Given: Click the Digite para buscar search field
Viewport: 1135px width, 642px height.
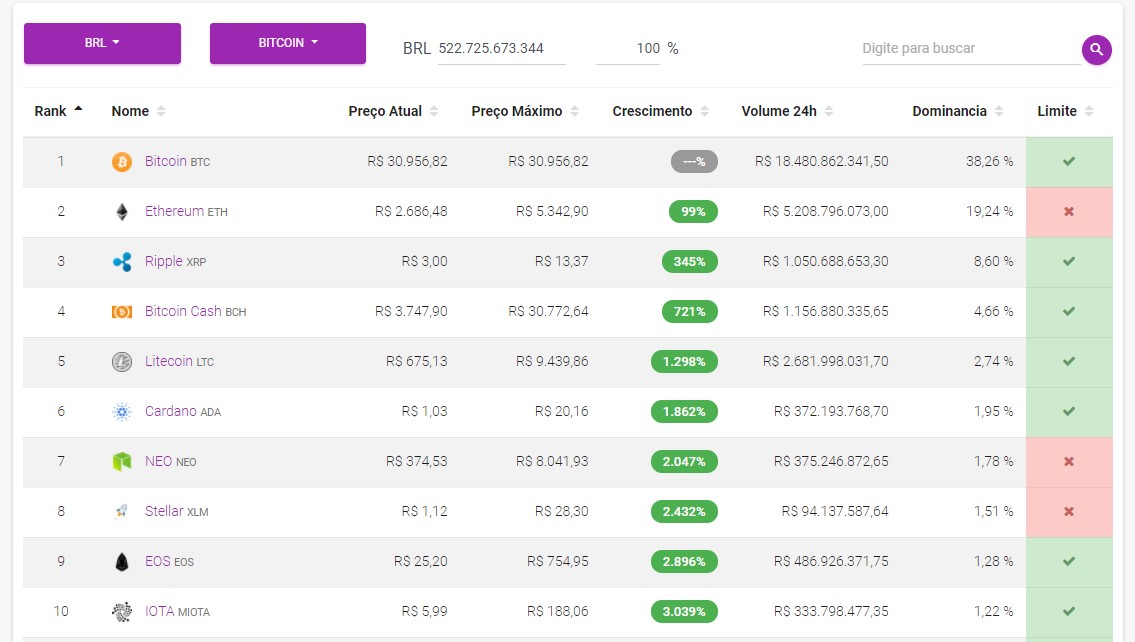Looking at the screenshot, I should pyautogui.click(x=970, y=48).
